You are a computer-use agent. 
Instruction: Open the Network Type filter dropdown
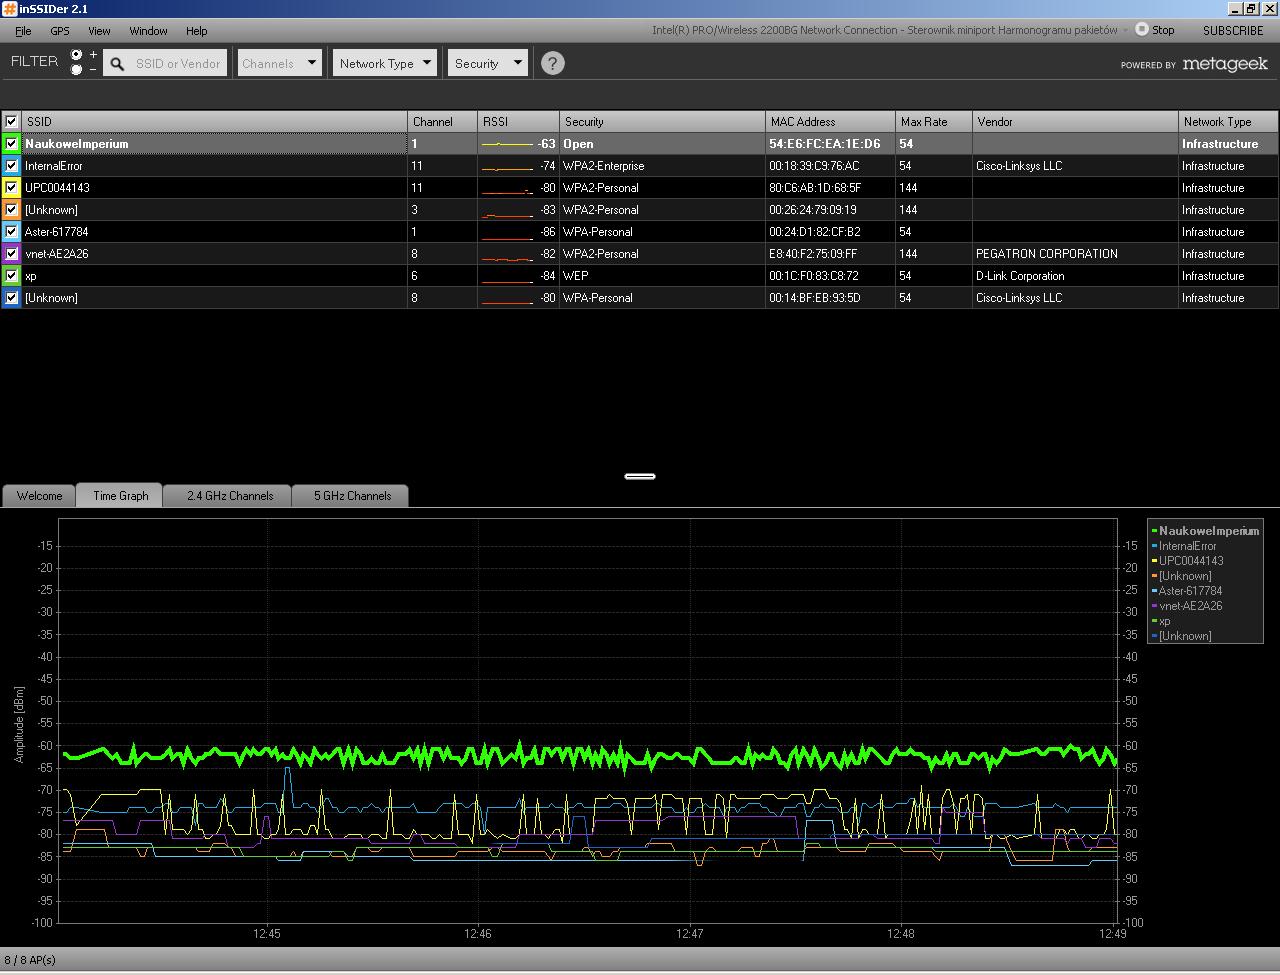[385, 63]
